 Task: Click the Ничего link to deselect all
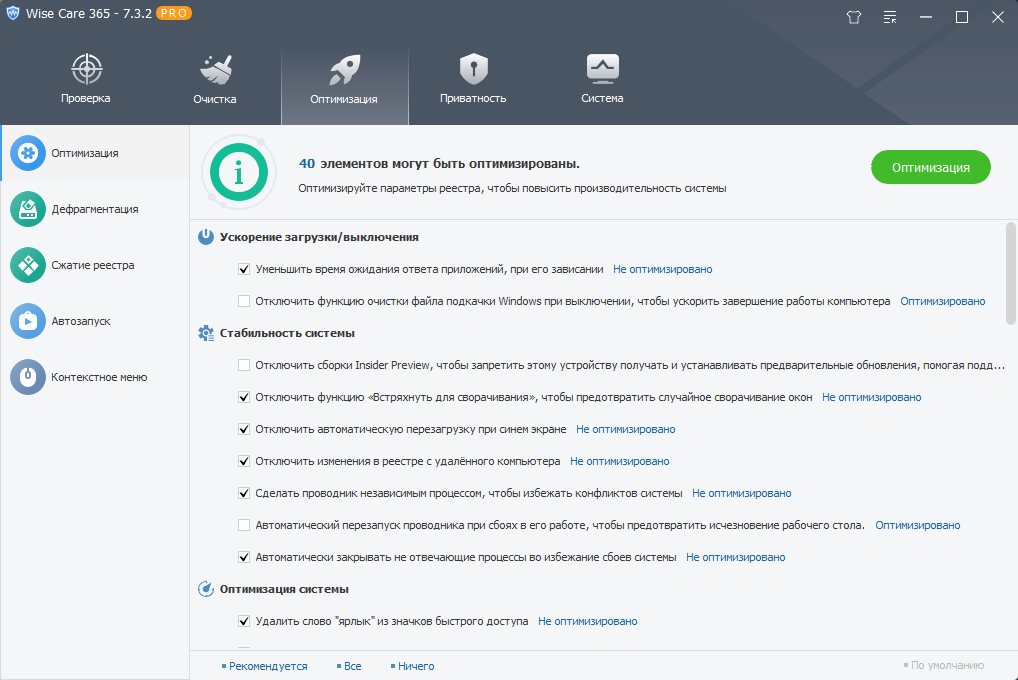click(x=416, y=666)
